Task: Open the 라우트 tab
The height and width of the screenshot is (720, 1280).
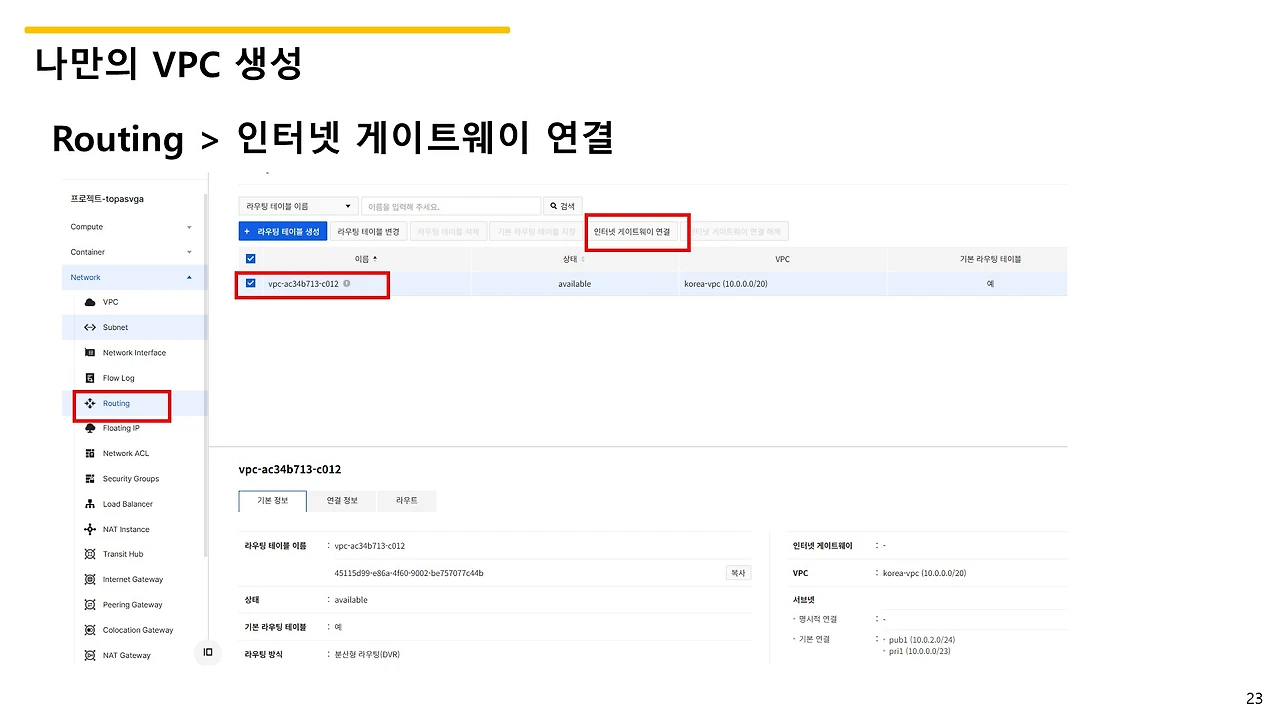Action: point(407,499)
